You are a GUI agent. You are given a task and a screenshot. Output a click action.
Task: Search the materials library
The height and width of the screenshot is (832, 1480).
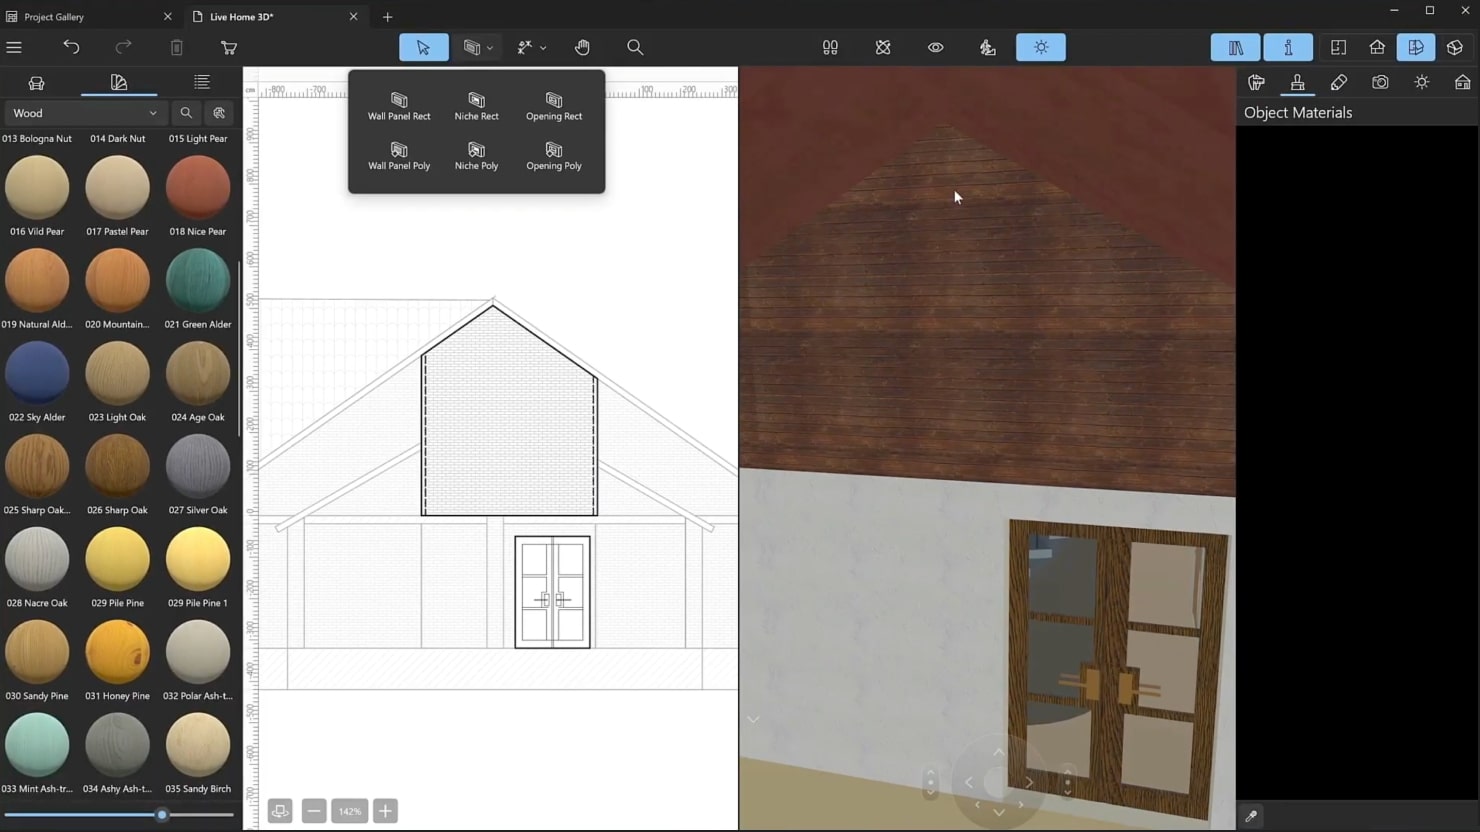[x=186, y=113]
